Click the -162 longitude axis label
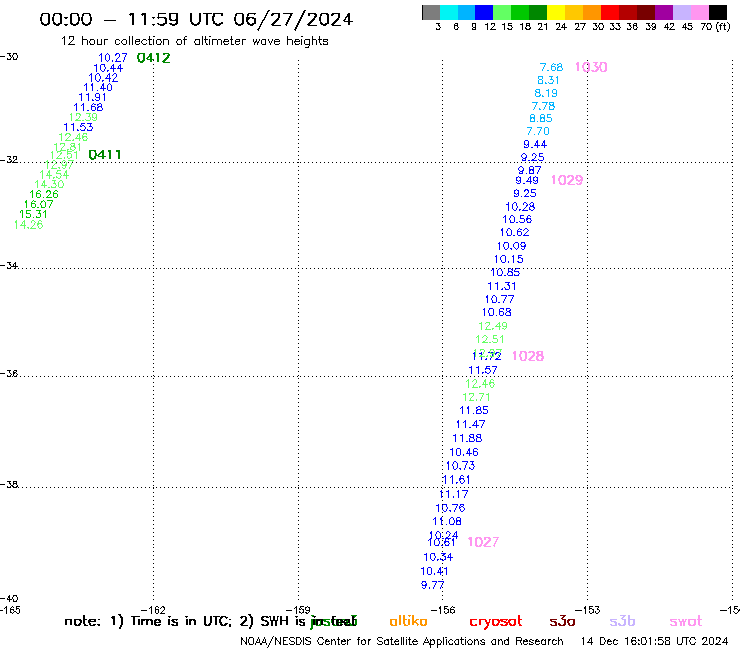The width and height of the screenshot is (740, 650). pyautogui.click(x=153, y=610)
